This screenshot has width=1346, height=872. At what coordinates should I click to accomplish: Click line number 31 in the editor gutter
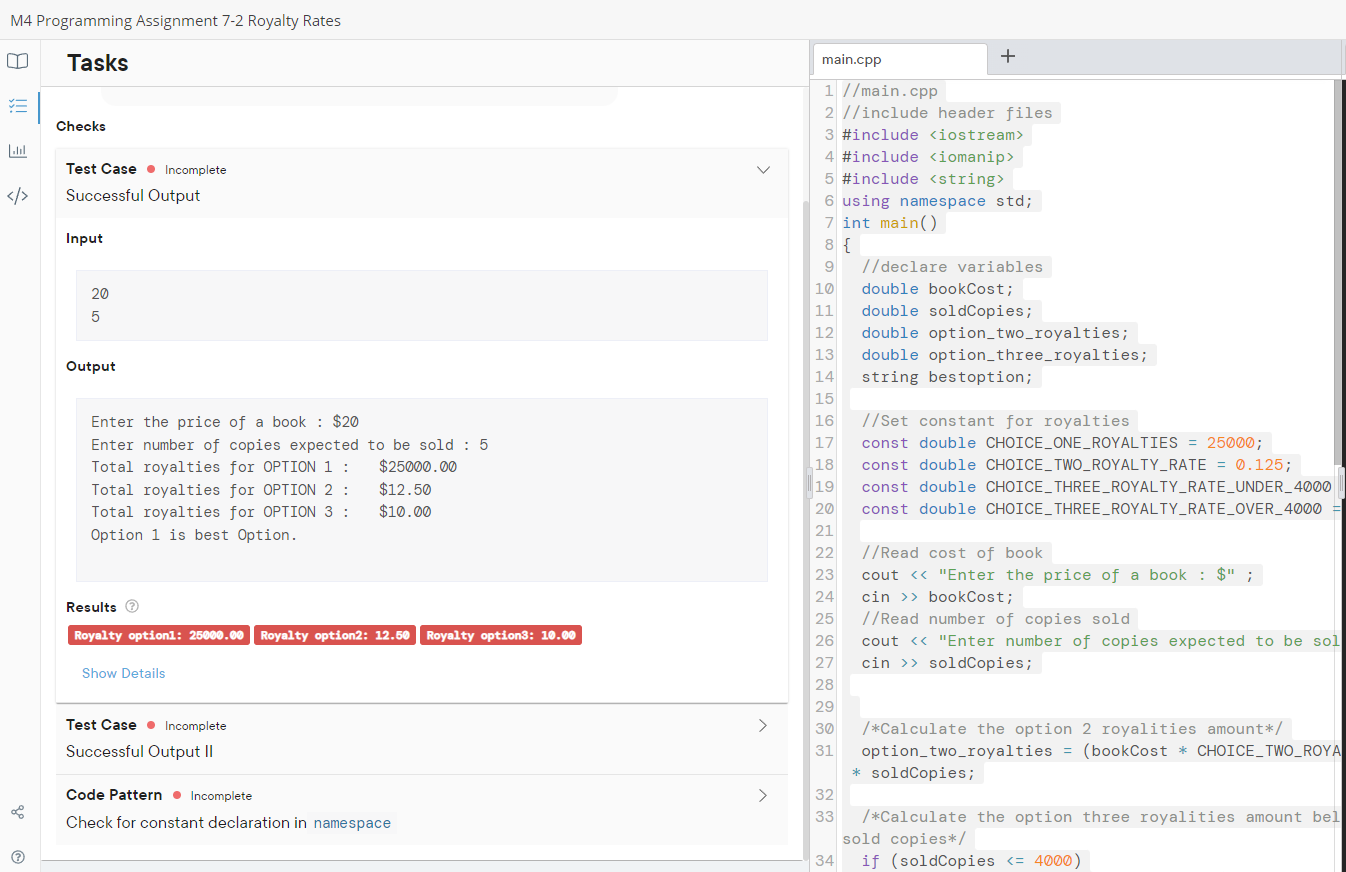click(x=825, y=751)
